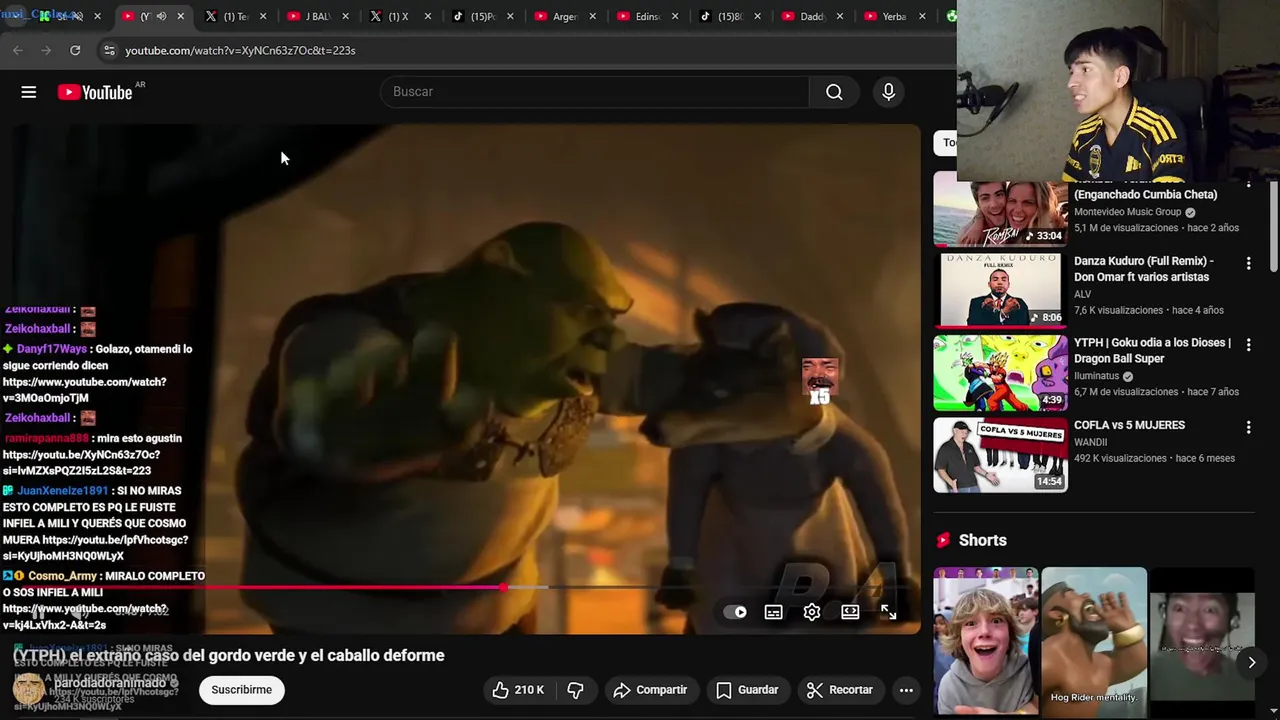1280x720 pixels.
Task: Open options menu for Danza Kuduro video
Action: 1248,263
